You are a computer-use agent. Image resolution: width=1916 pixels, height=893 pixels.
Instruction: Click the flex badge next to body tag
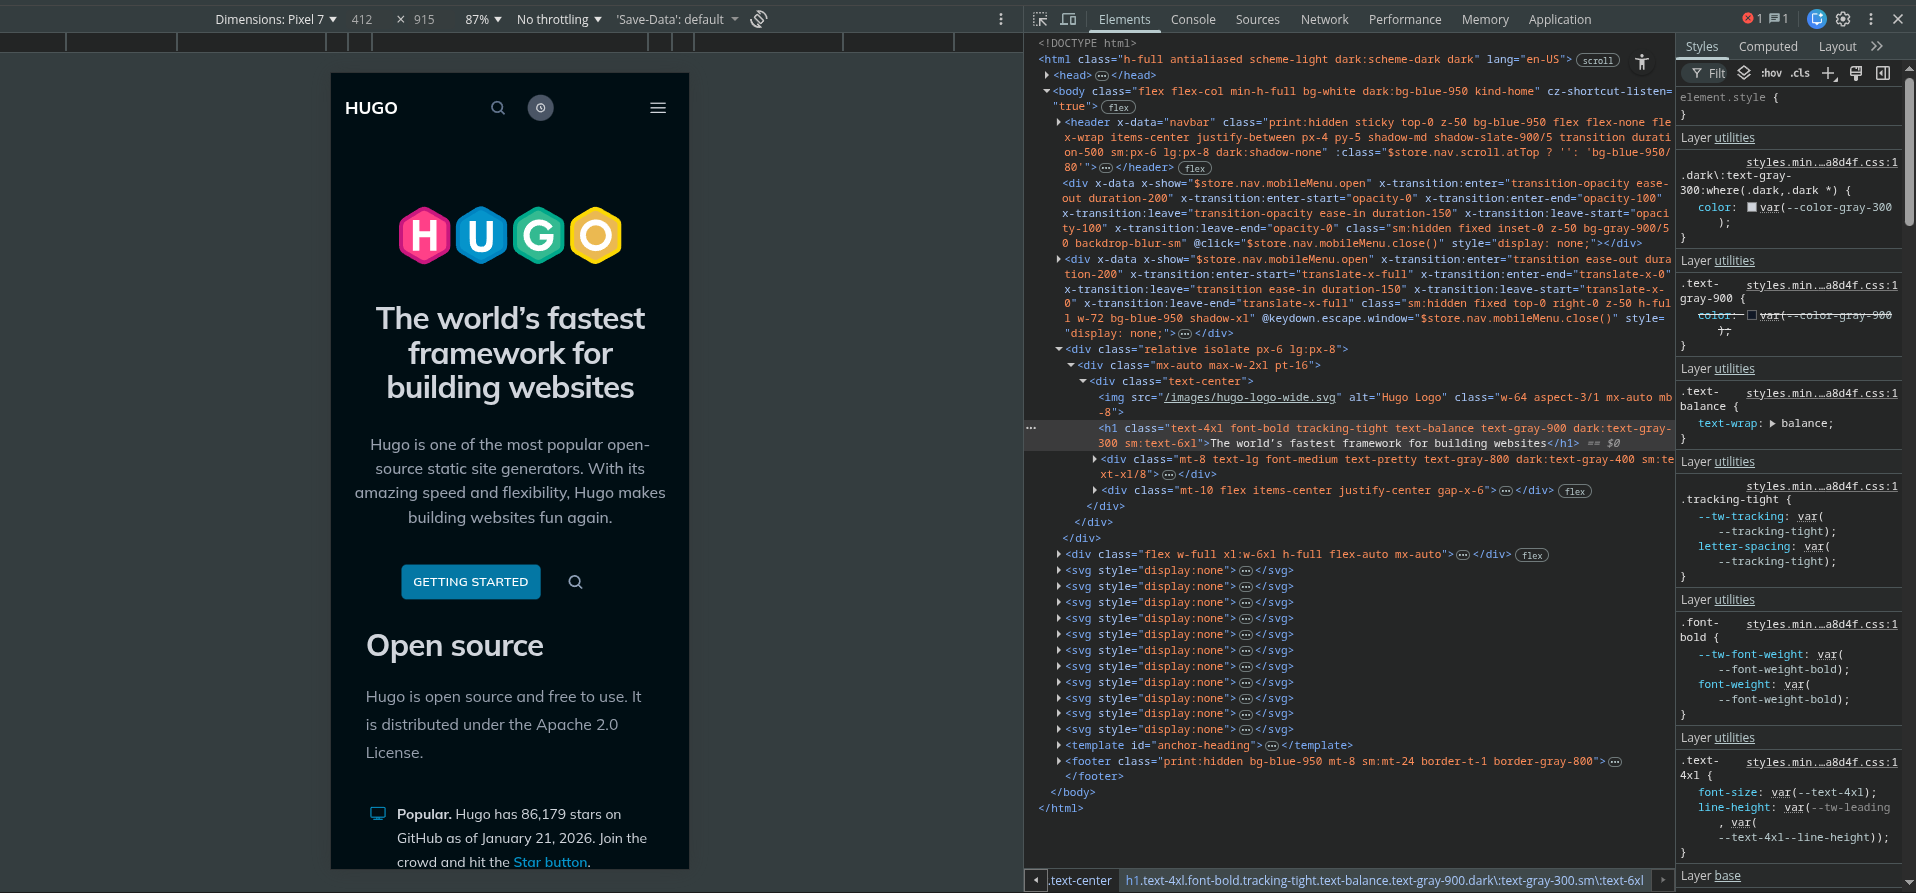click(x=1118, y=107)
